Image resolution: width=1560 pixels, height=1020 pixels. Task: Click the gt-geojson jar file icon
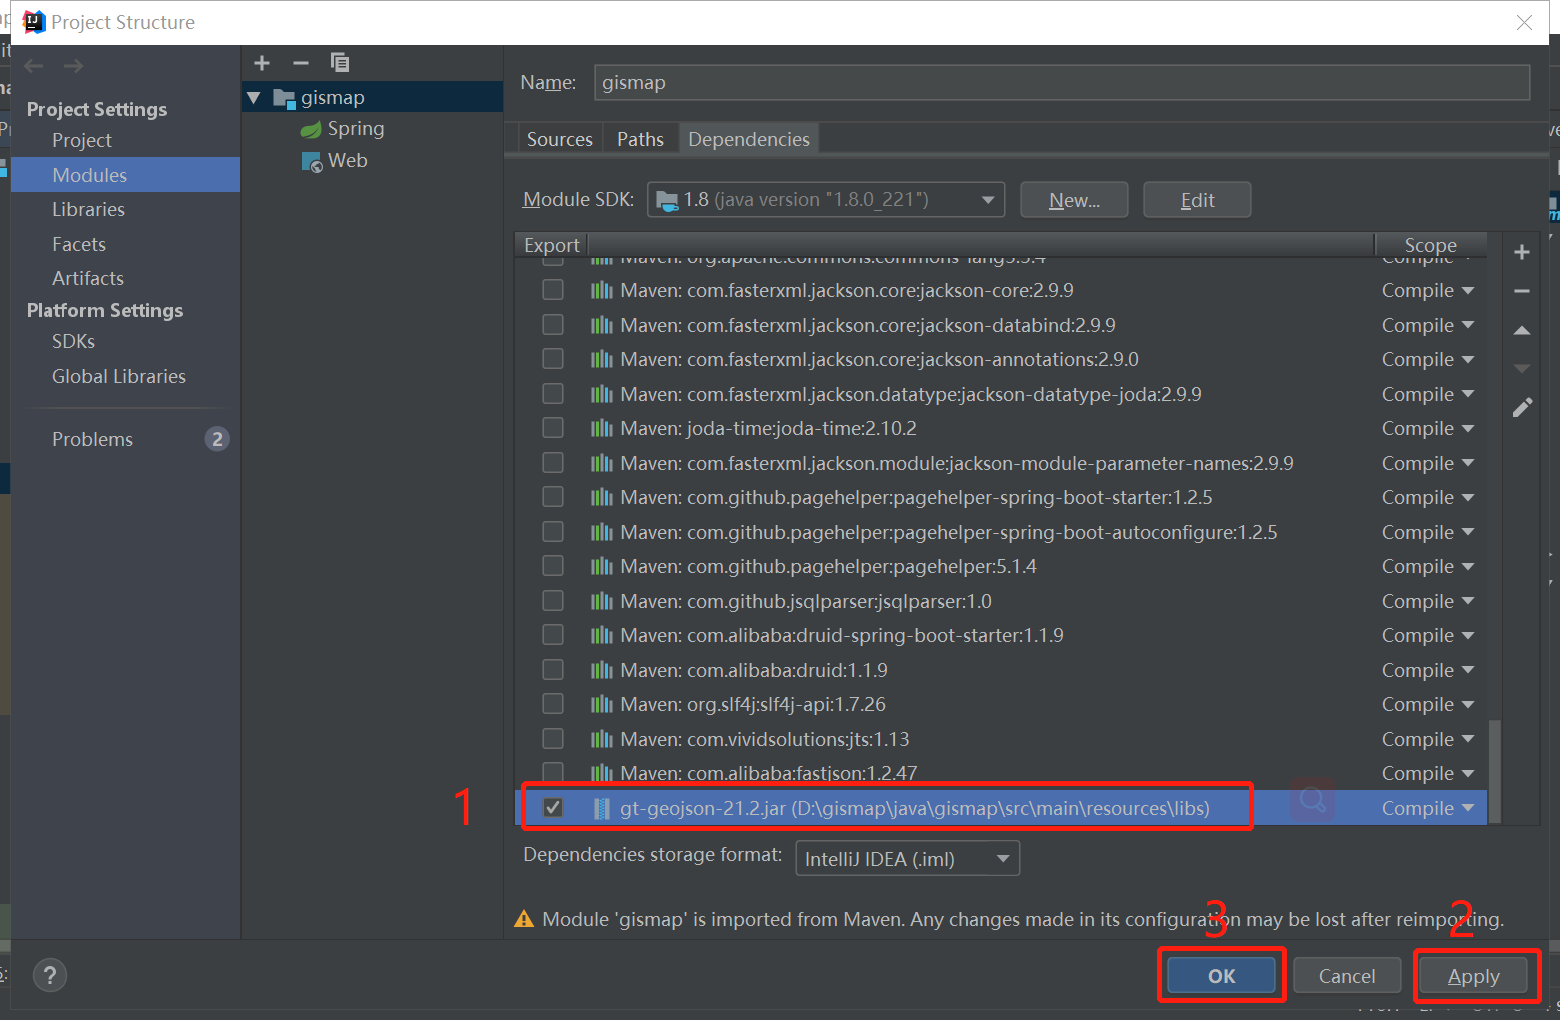tap(601, 808)
